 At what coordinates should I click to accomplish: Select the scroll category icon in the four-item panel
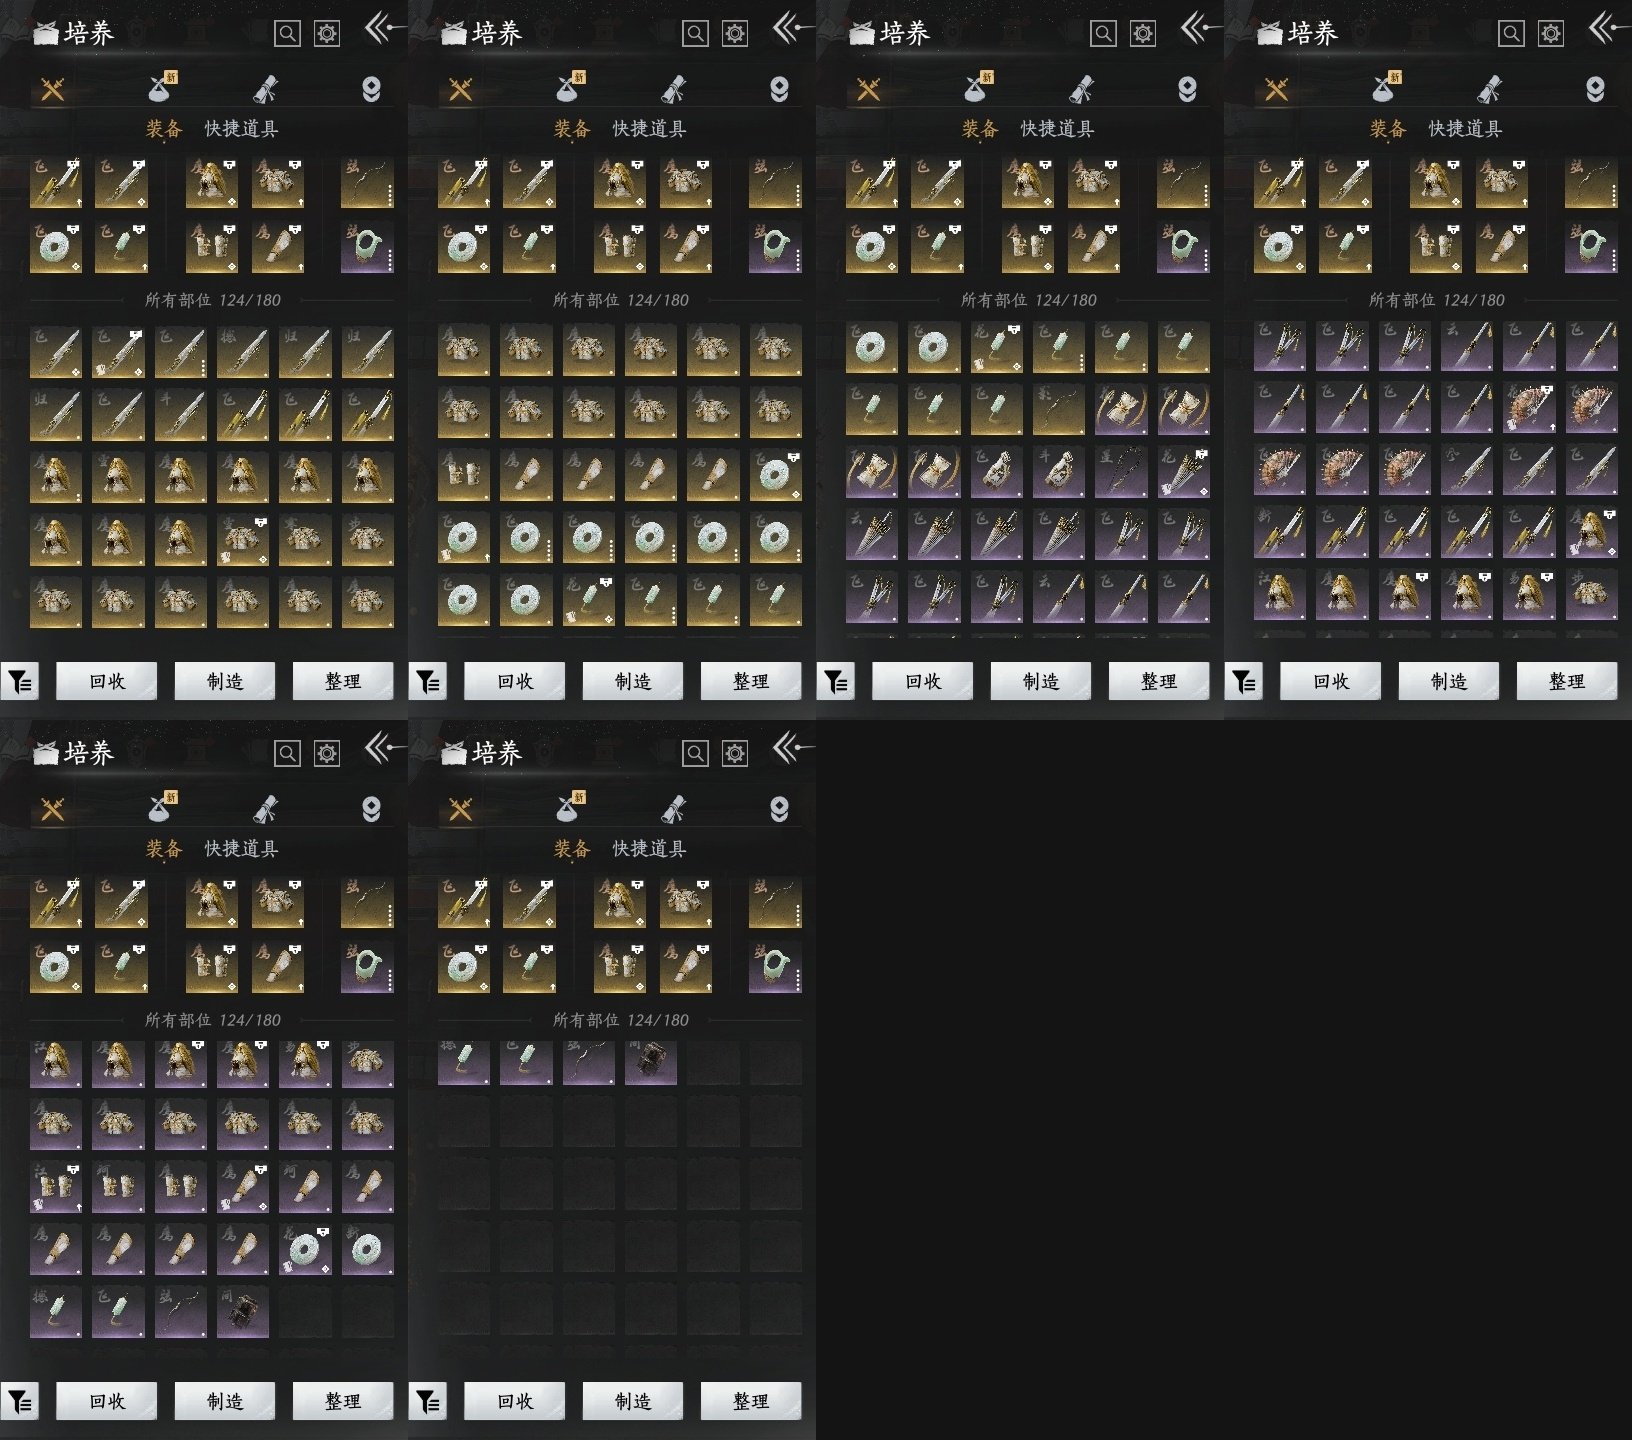[x=673, y=810]
